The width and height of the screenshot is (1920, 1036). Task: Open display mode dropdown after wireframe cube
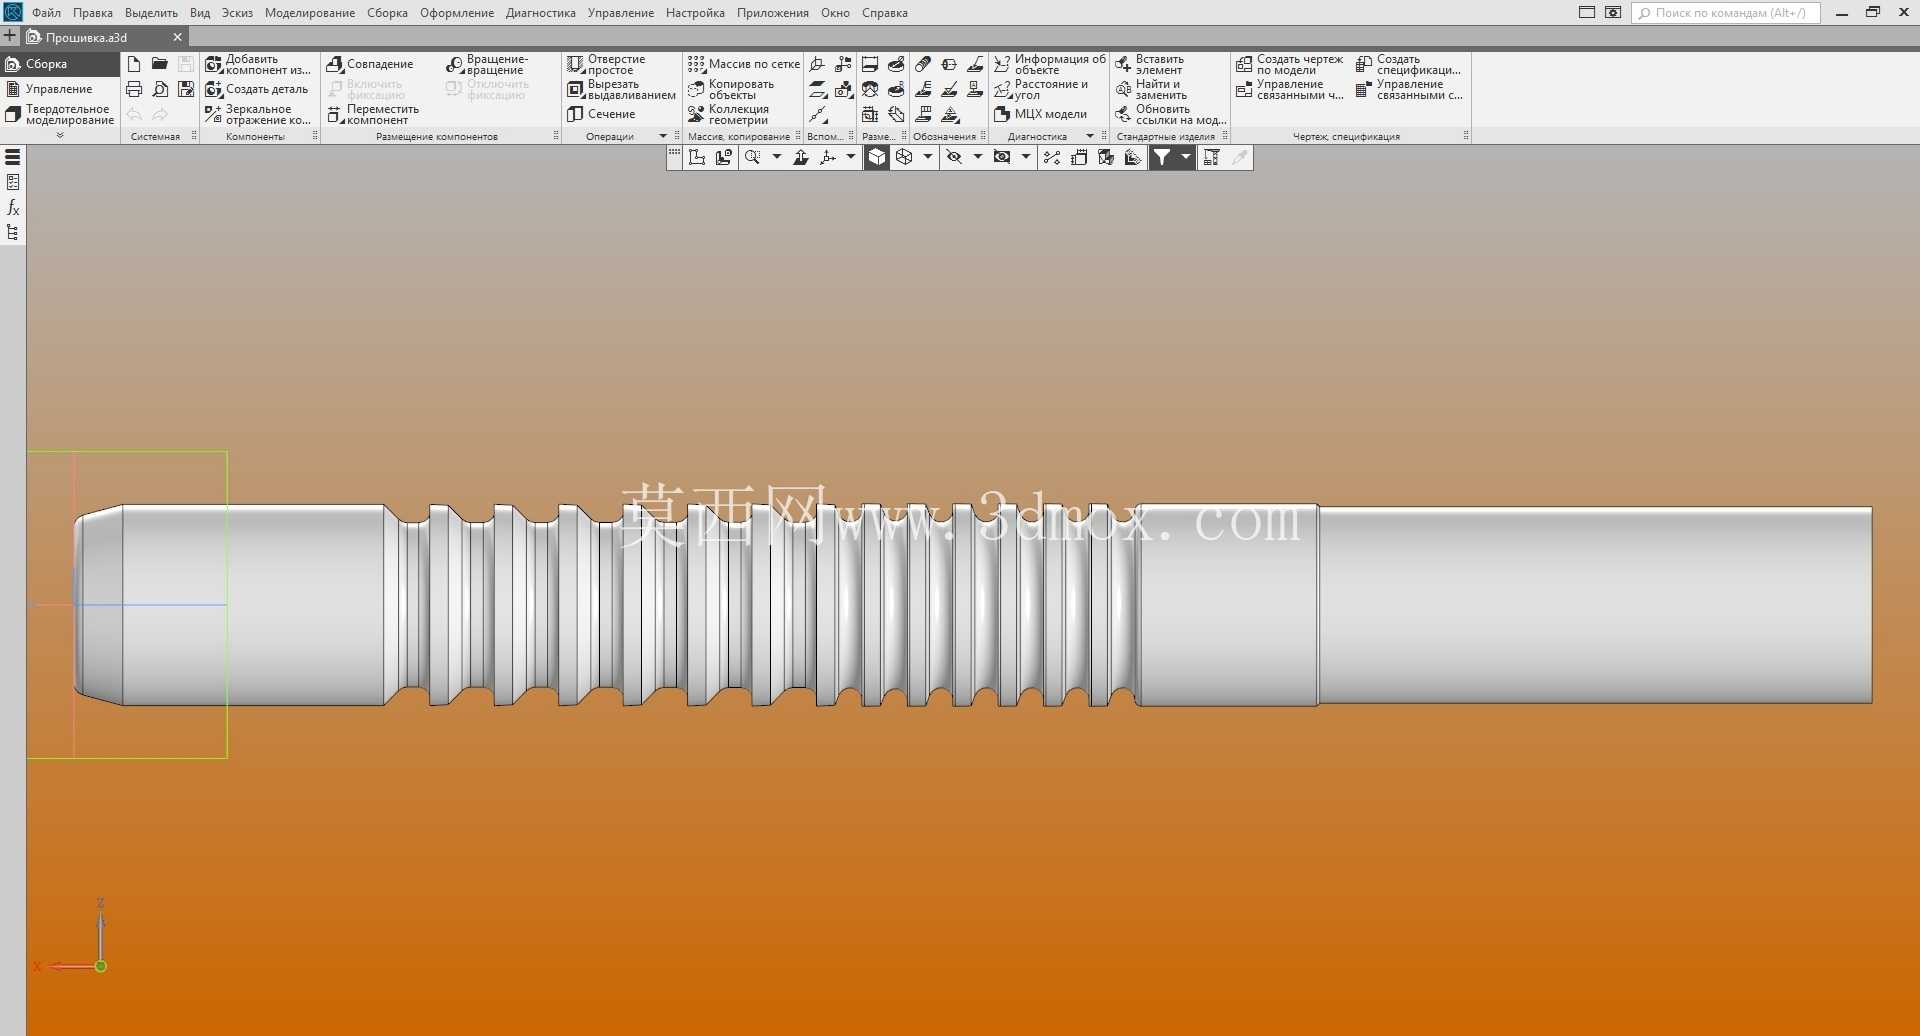tap(928, 157)
